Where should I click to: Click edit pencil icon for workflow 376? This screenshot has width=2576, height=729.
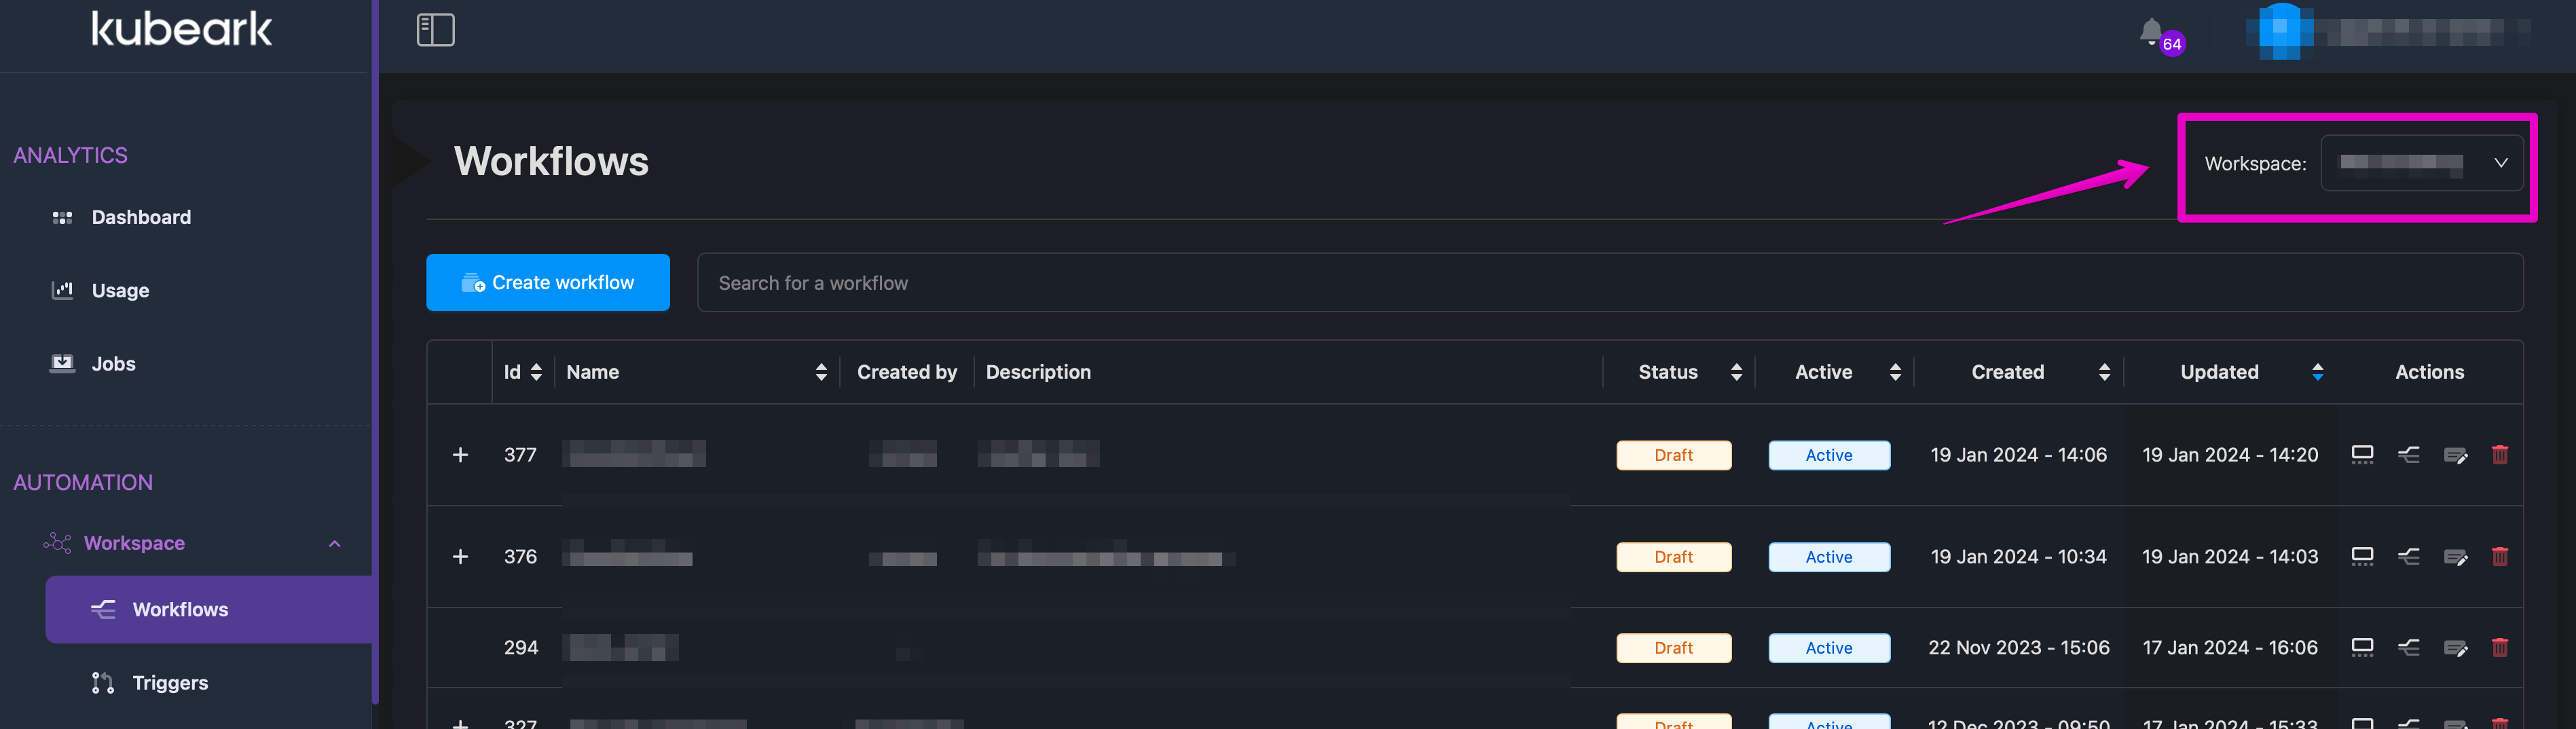pos(2455,557)
